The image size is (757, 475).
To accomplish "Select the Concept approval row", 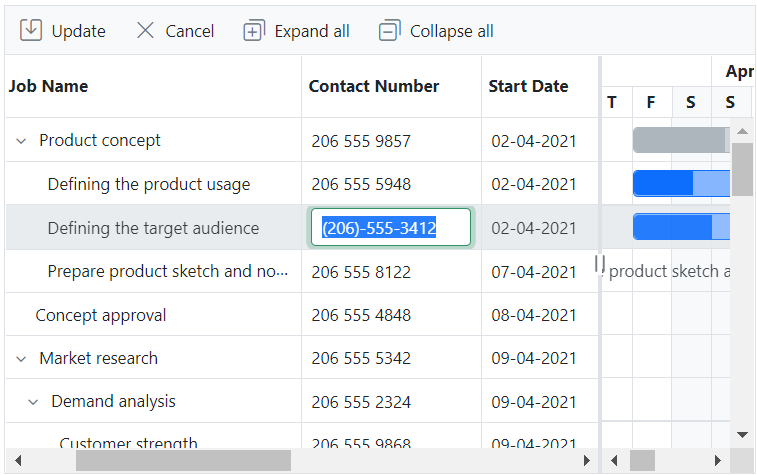I will [101, 315].
